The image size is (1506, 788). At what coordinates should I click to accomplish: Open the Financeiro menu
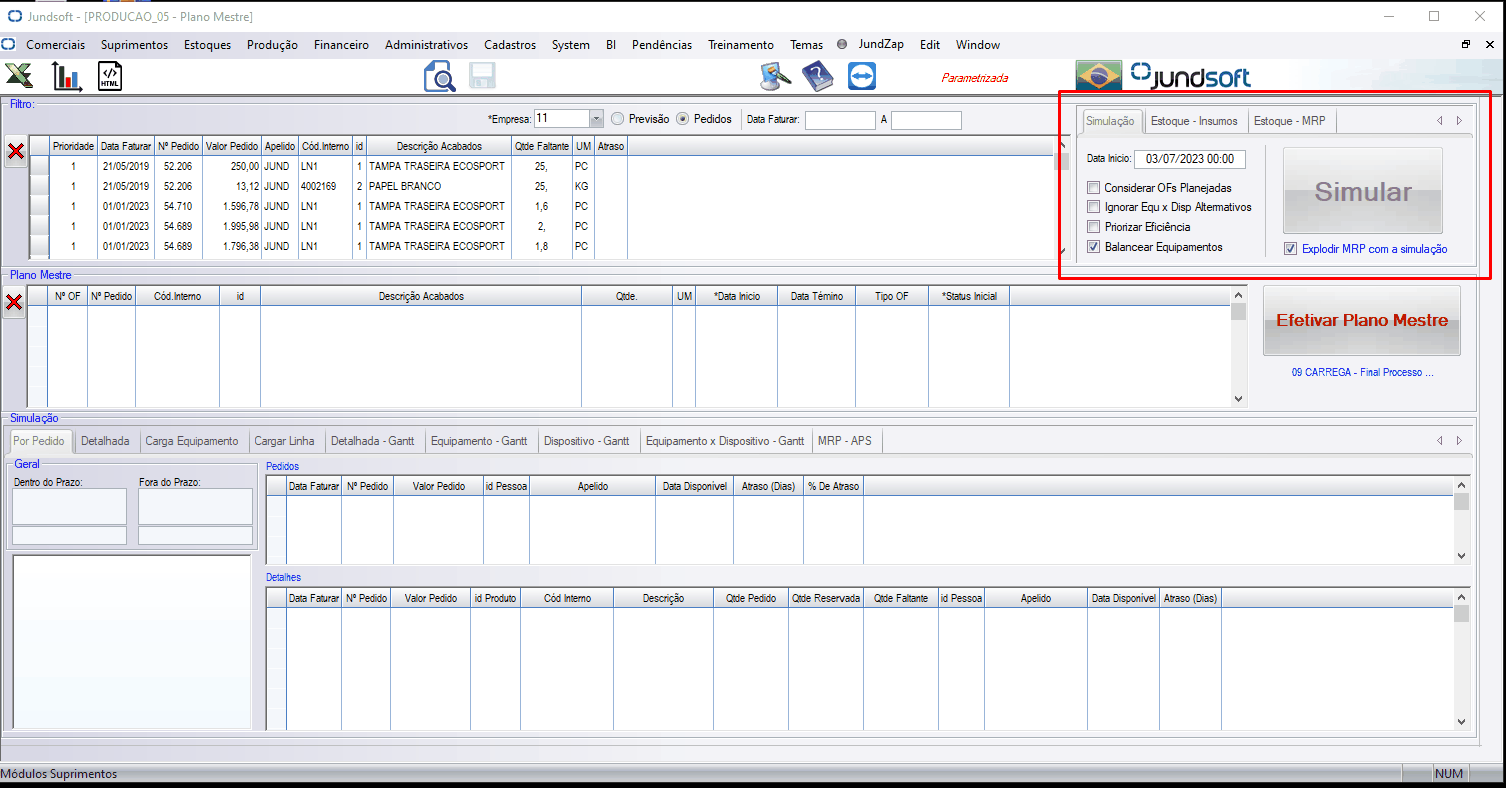(x=341, y=45)
